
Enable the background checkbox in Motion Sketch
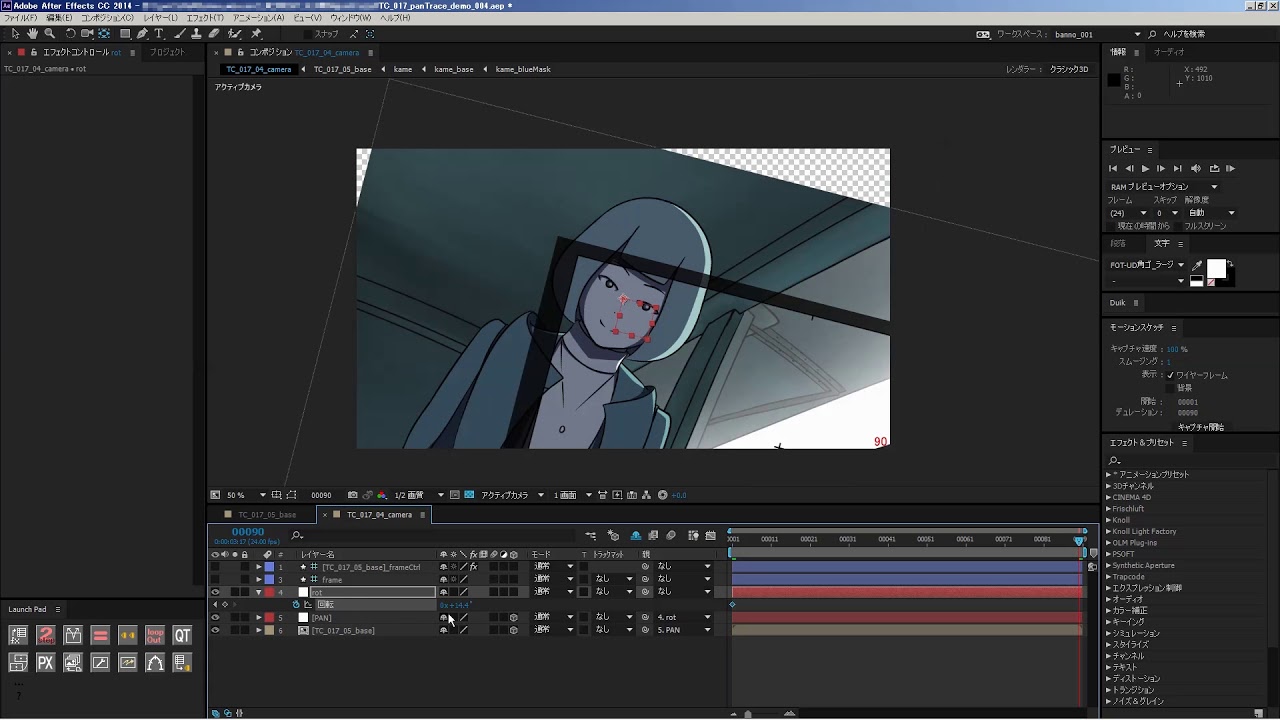click(1170, 388)
